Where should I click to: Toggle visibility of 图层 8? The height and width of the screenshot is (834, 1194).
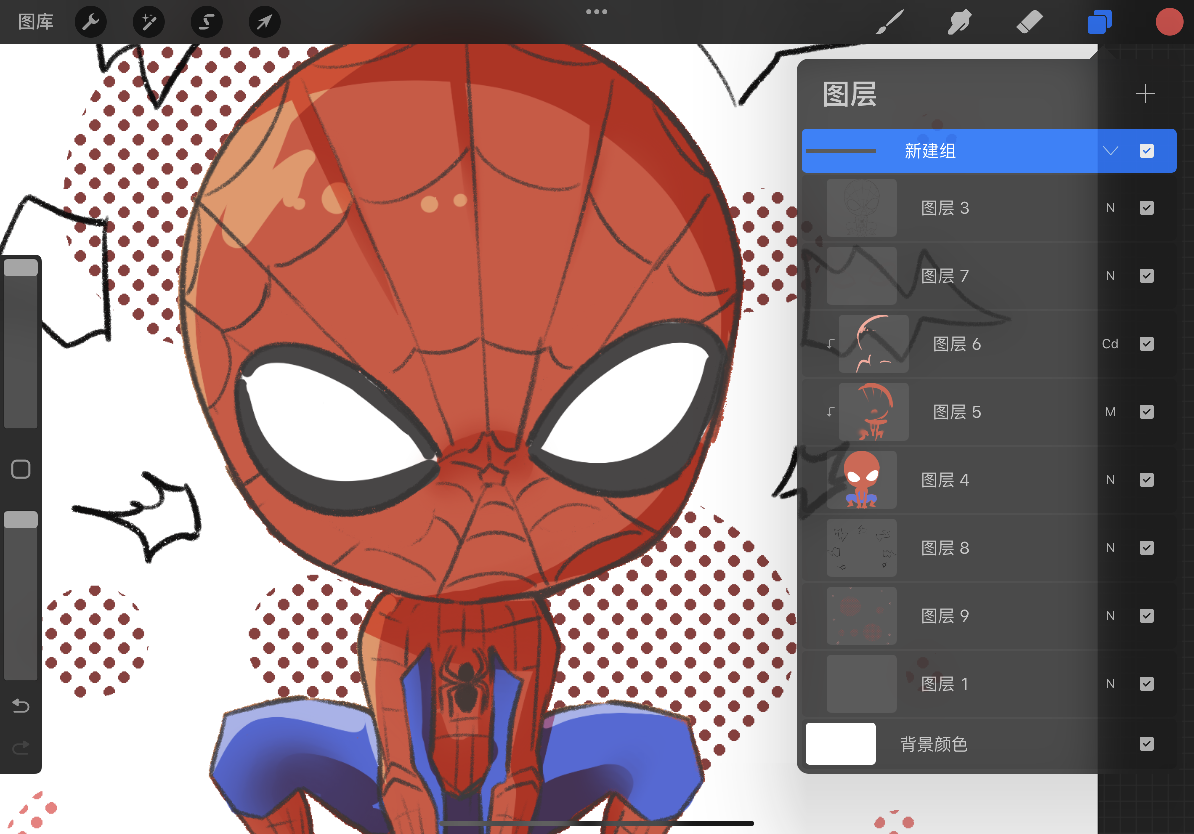(x=1147, y=548)
